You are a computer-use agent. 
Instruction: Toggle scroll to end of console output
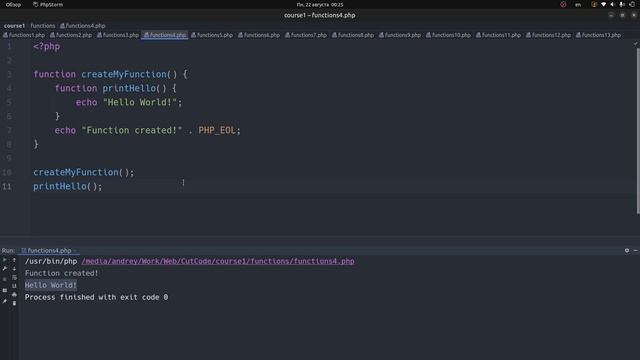click(x=14, y=286)
